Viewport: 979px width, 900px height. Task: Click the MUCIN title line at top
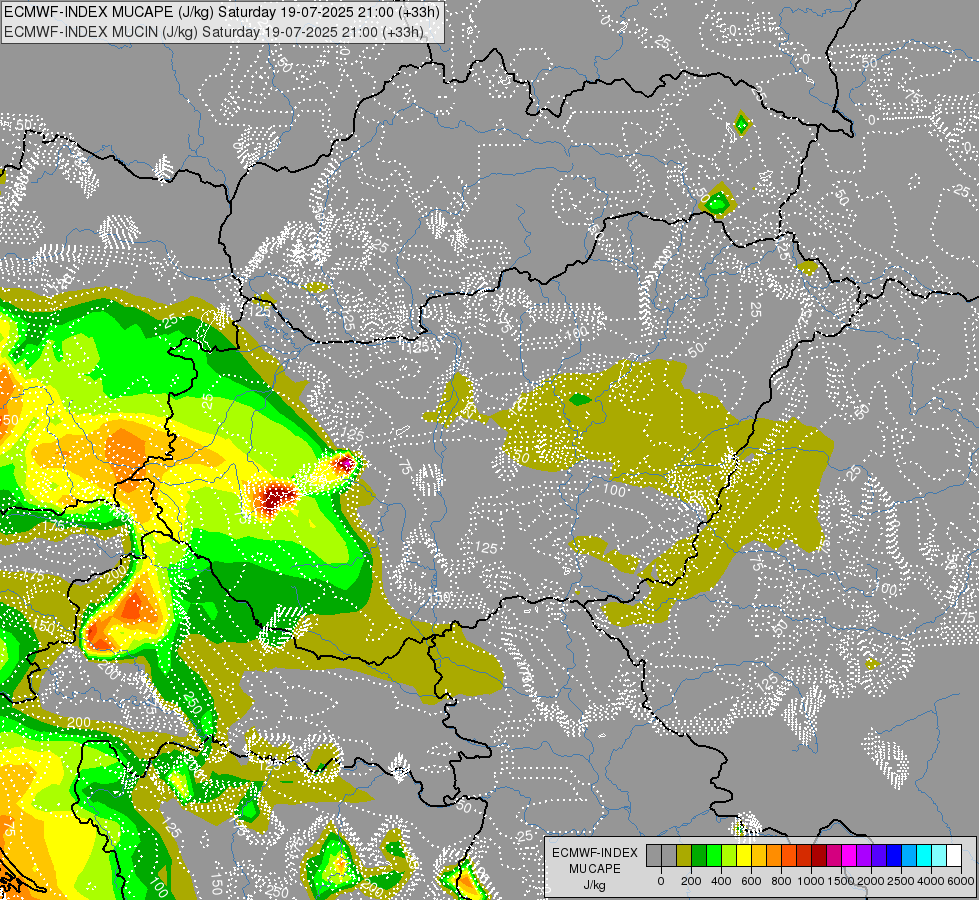point(214,32)
